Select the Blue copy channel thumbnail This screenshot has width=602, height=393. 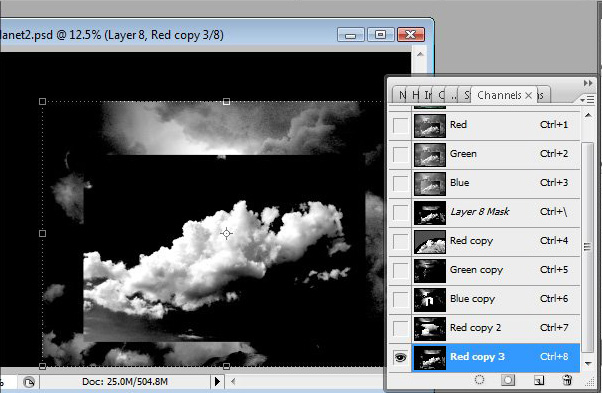pos(430,299)
